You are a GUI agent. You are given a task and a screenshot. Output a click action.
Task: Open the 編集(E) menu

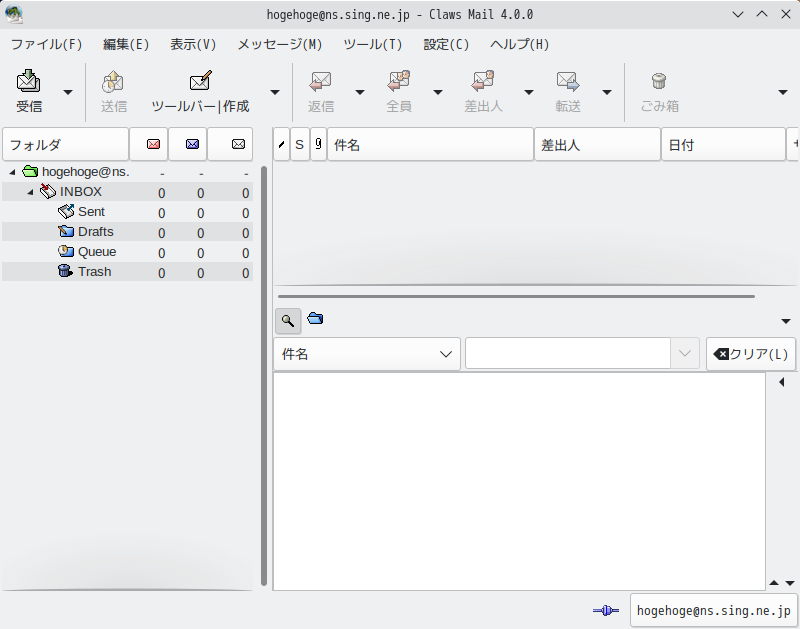pyautogui.click(x=126, y=44)
